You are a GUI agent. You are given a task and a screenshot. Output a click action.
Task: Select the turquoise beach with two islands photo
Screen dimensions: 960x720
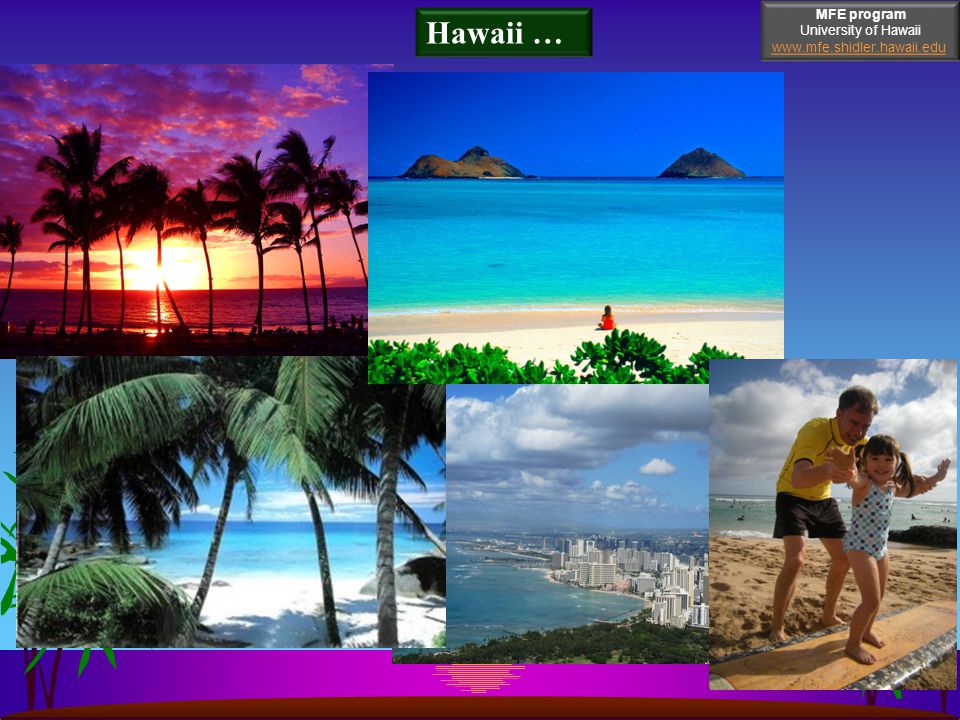point(576,228)
